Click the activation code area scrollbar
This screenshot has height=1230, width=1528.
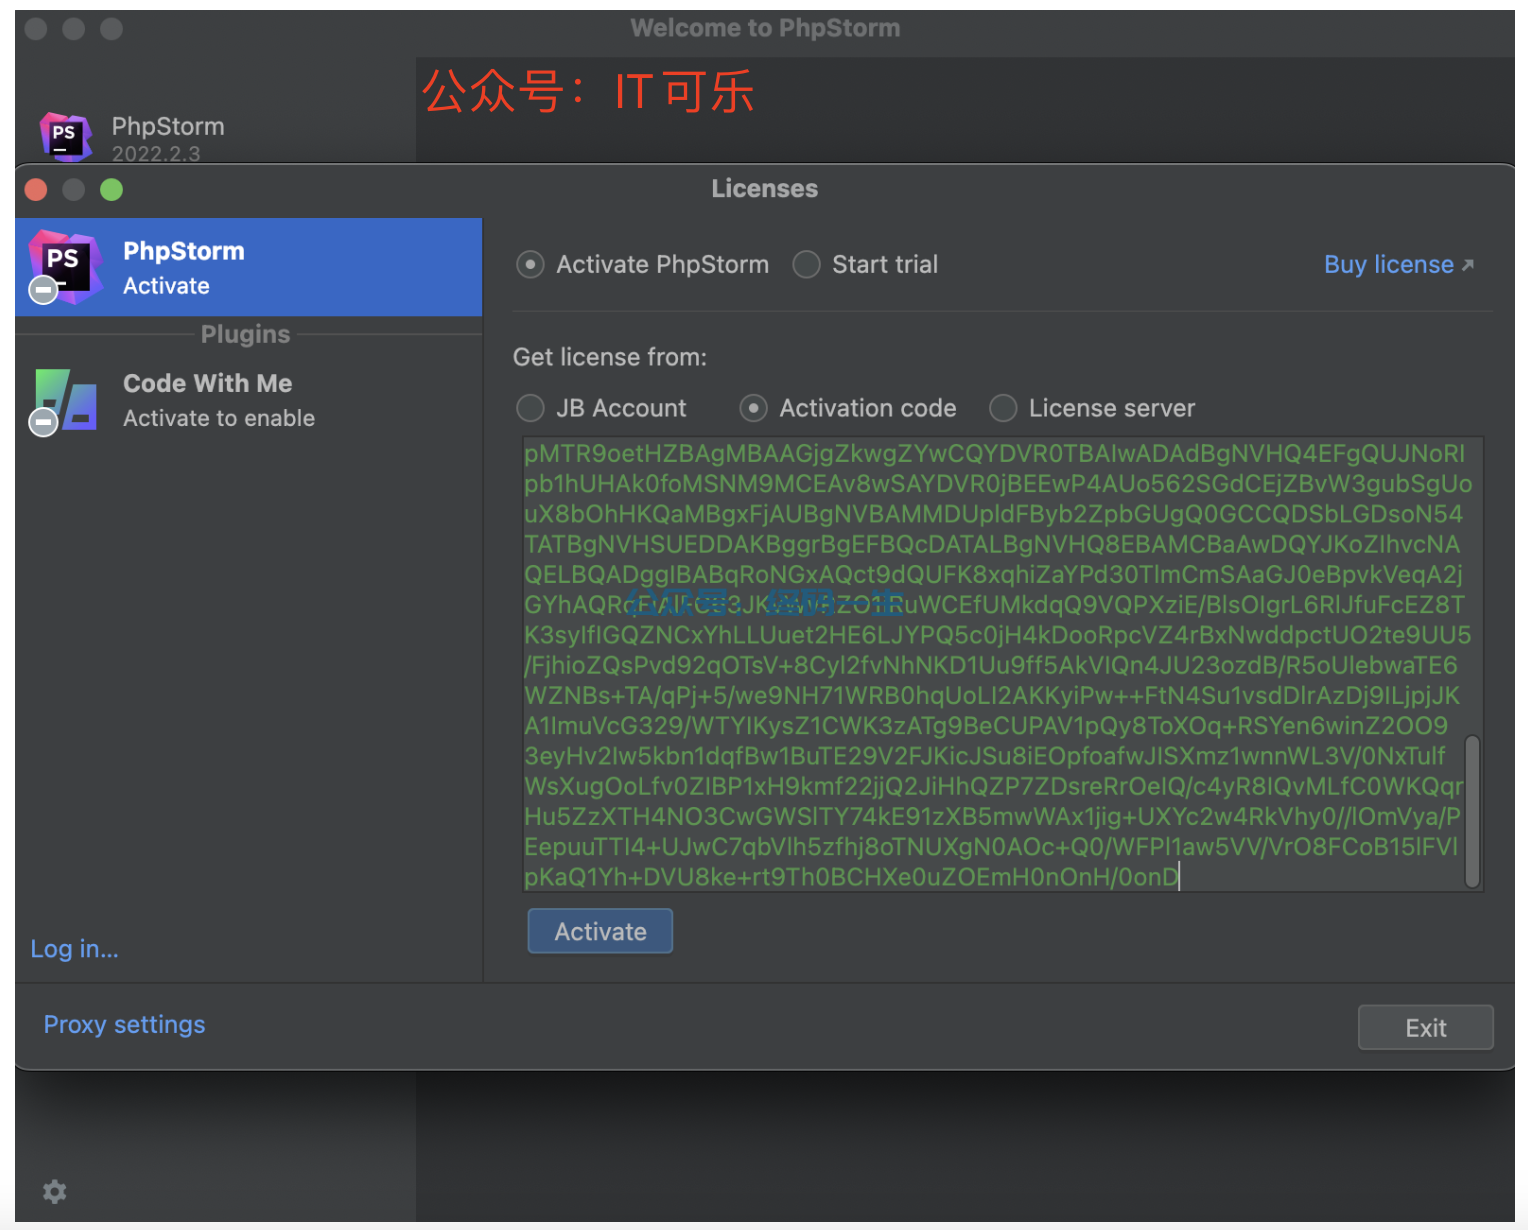1472,811
